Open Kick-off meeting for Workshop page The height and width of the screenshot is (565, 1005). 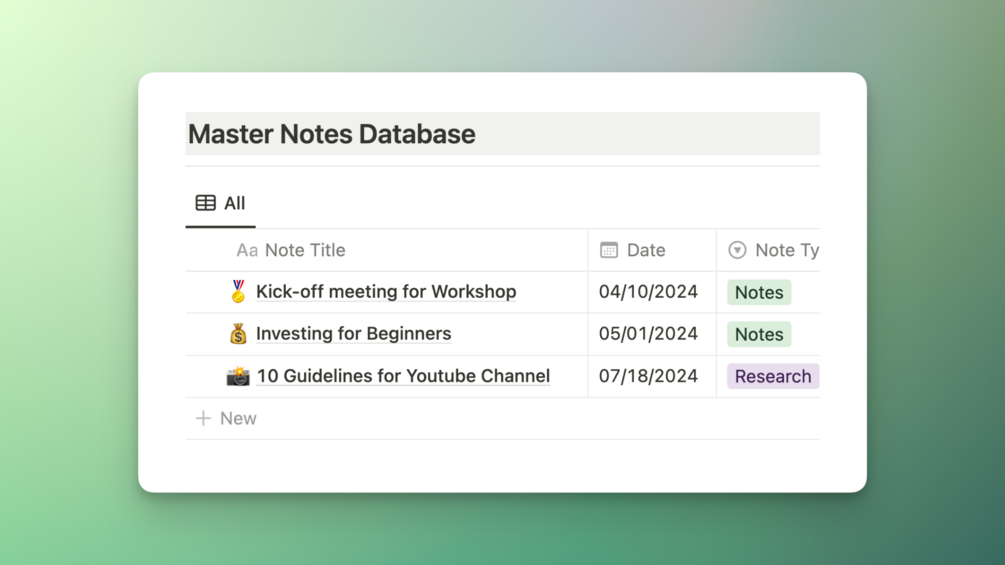[x=386, y=291]
